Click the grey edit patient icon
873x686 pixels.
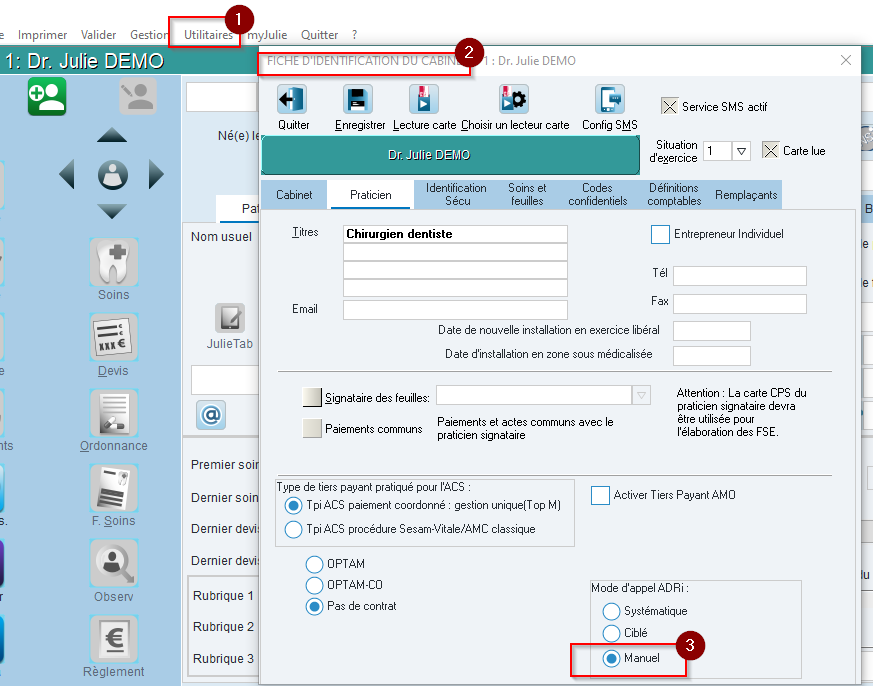click(138, 96)
